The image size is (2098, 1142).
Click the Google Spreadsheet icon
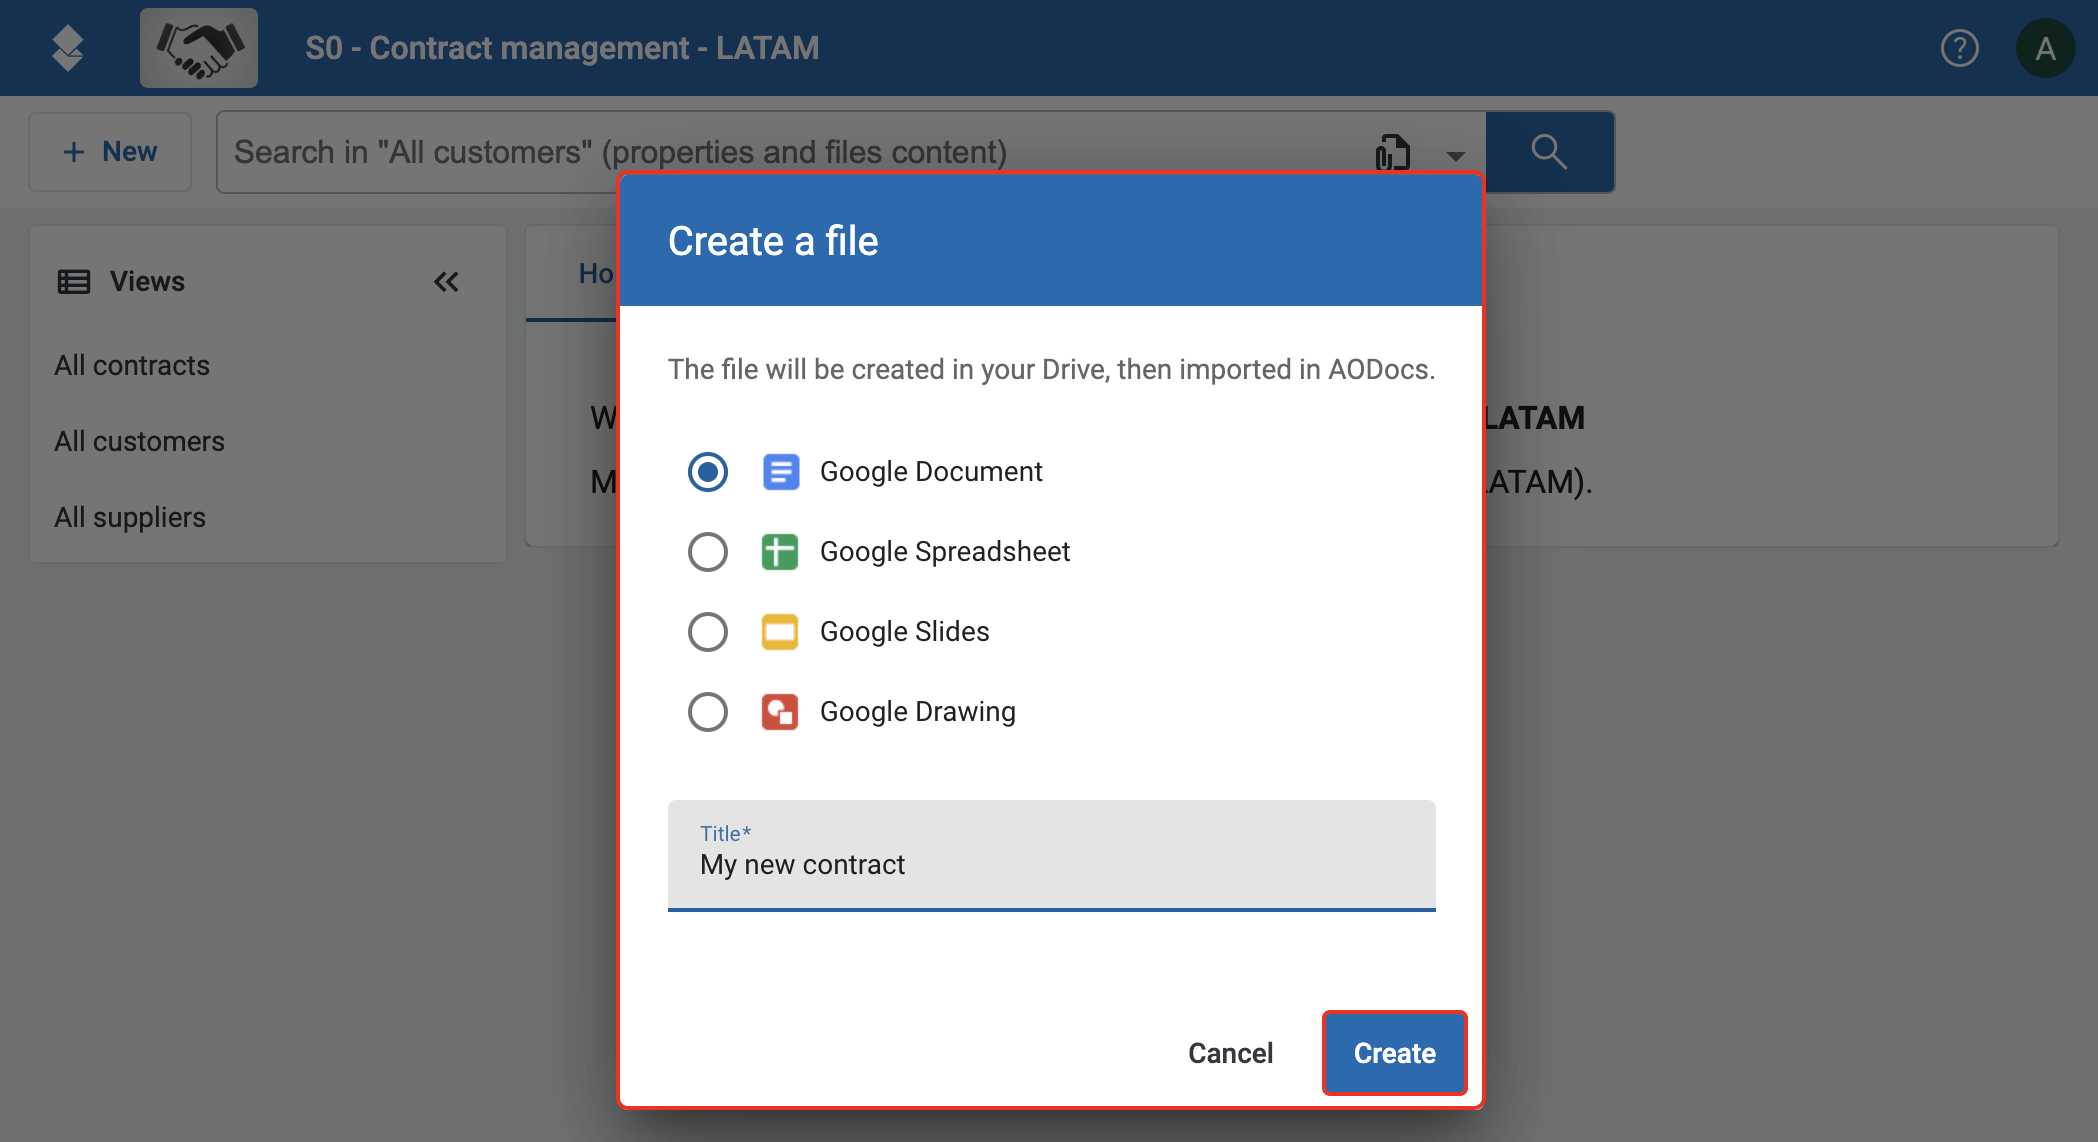click(x=780, y=552)
